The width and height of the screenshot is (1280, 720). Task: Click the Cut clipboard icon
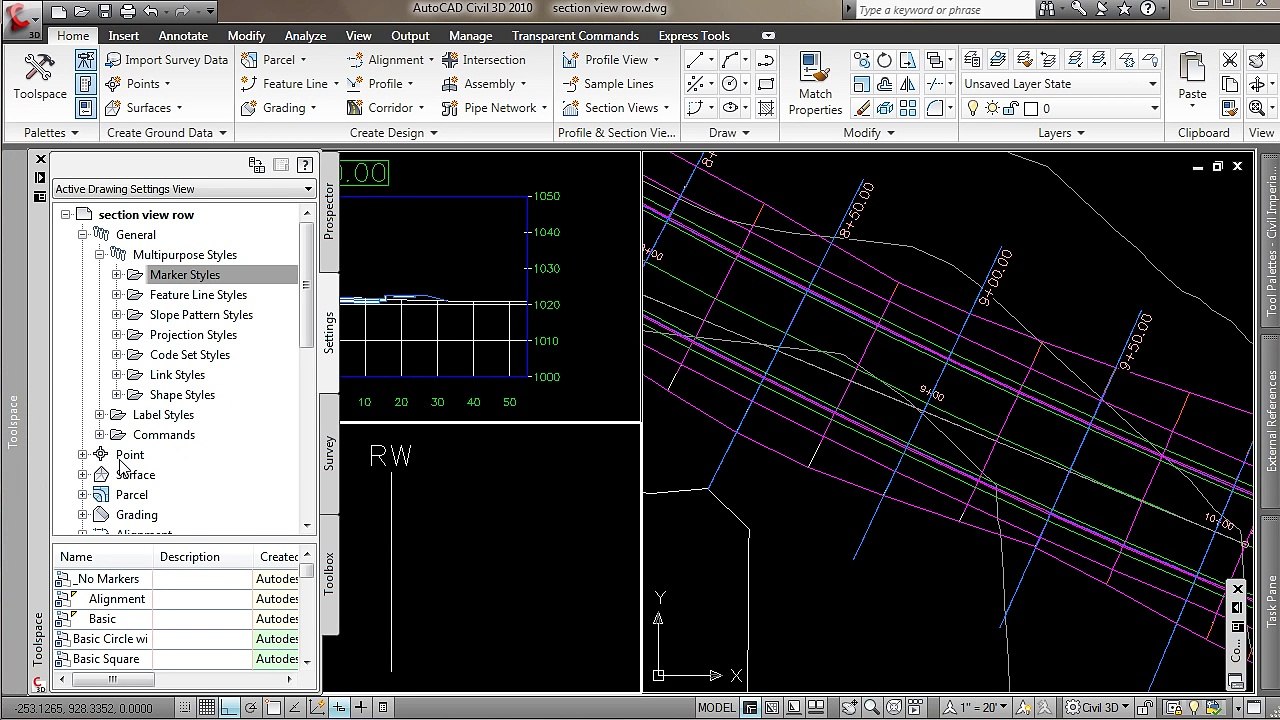pos(1230,60)
